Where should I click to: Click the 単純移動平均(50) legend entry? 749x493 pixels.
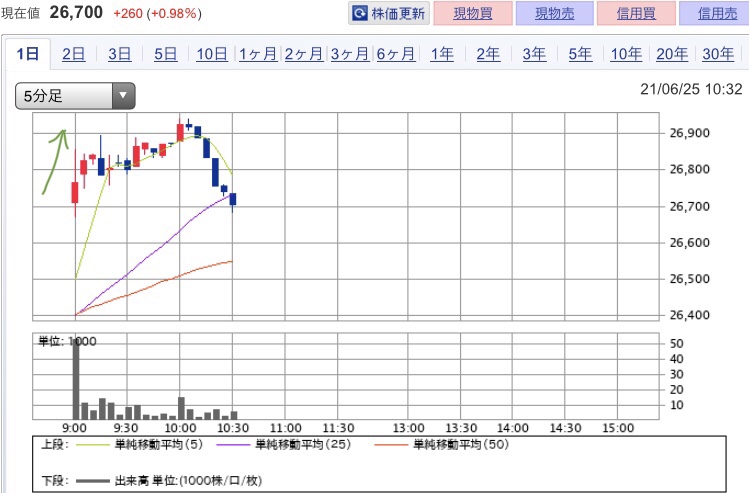click(x=442, y=445)
